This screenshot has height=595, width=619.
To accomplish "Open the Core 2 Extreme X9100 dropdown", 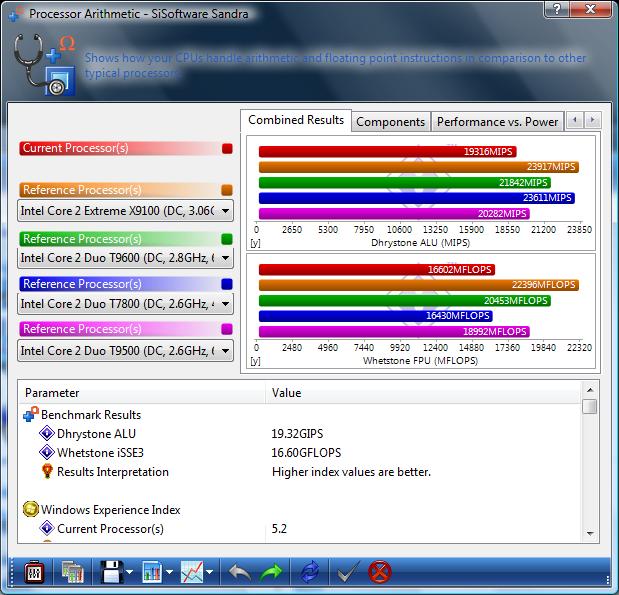I will coord(125,211).
